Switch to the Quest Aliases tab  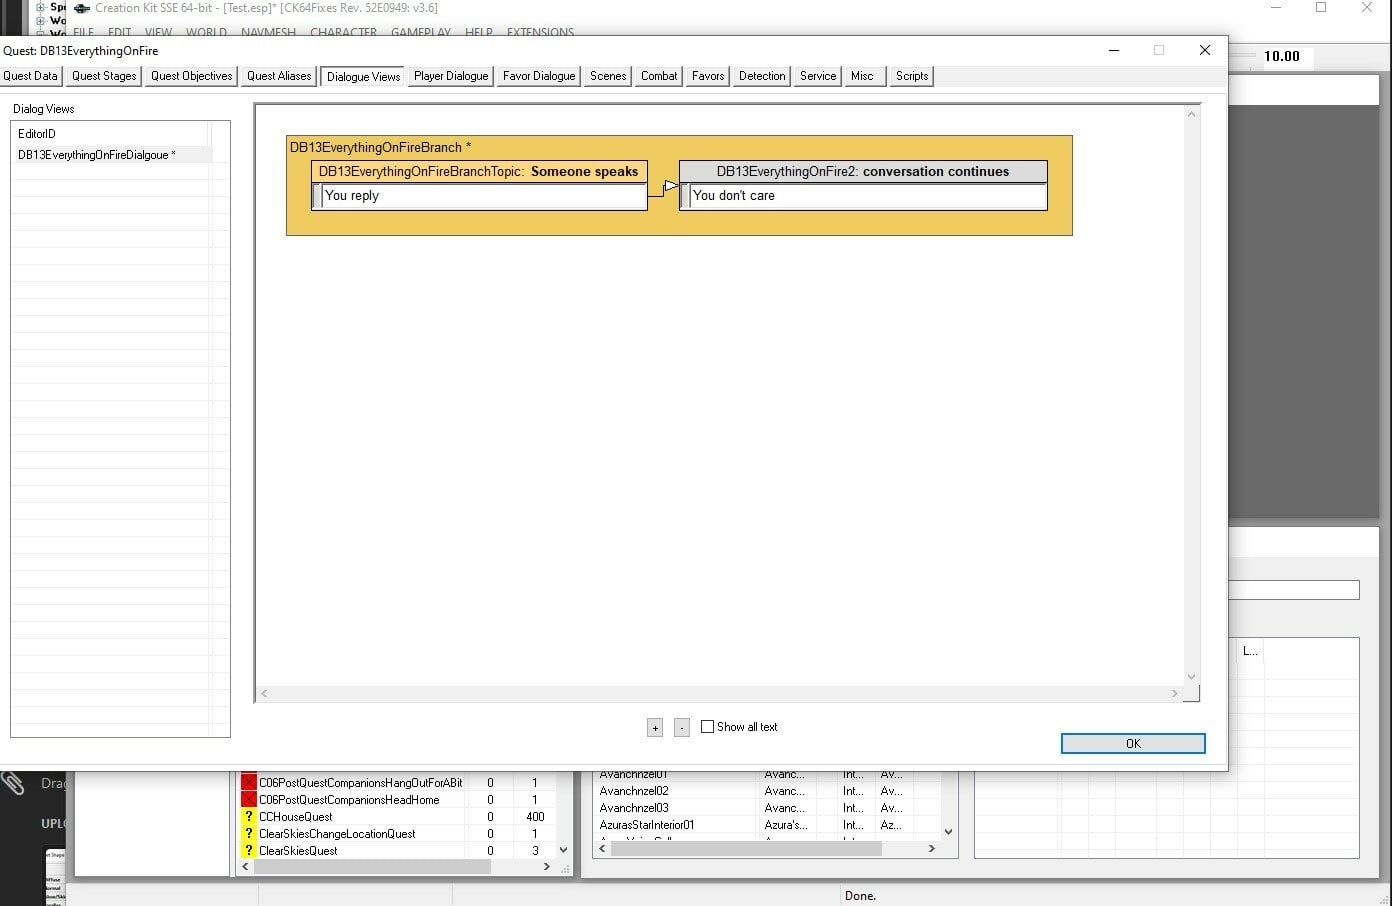pos(279,76)
